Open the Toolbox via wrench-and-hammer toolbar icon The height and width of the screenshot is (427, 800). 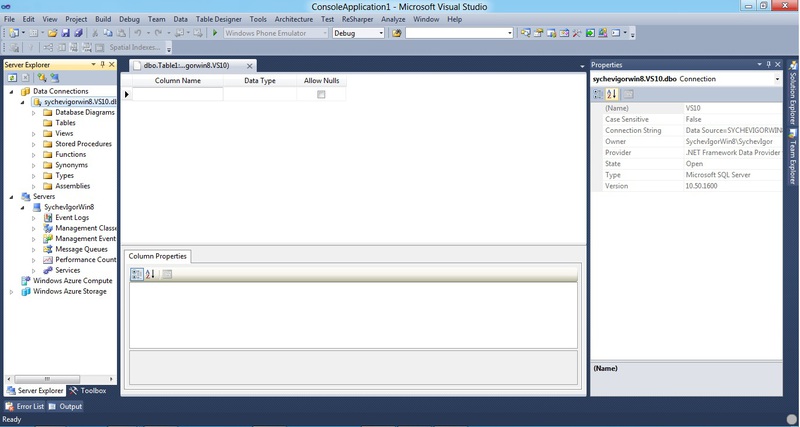[x=577, y=33]
